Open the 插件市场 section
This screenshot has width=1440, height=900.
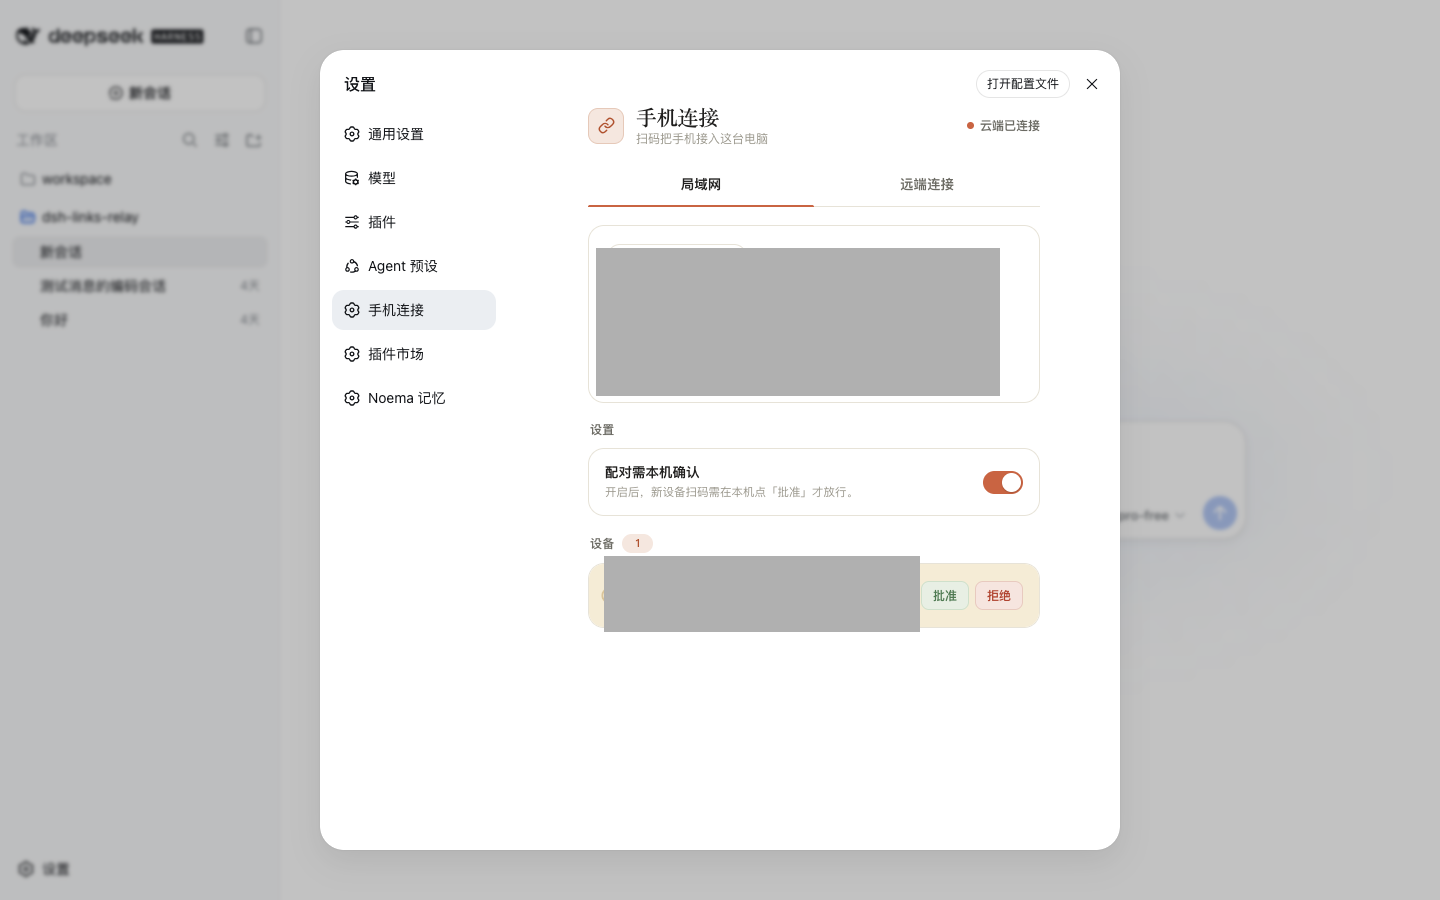[x=413, y=354]
